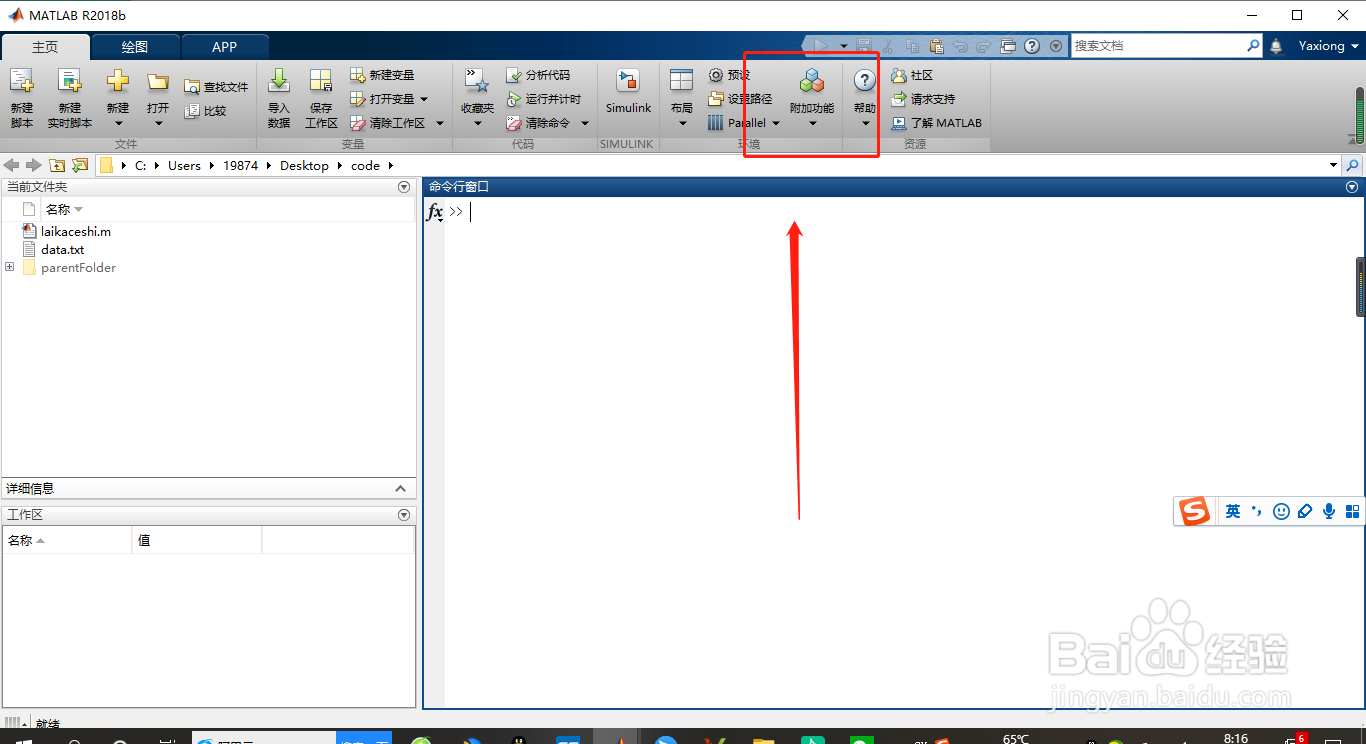Switch to the APP tab
This screenshot has height=744, width=1366.
tap(225, 47)
